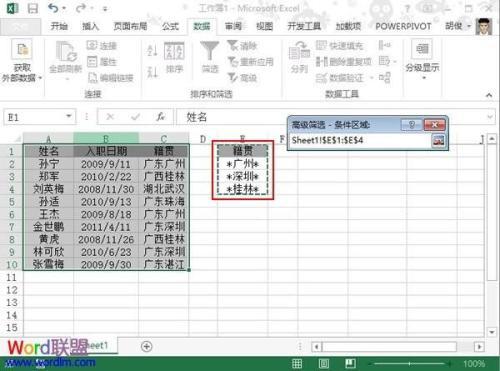Add a new sheet with plus button
500x371 pixels.
146,346
